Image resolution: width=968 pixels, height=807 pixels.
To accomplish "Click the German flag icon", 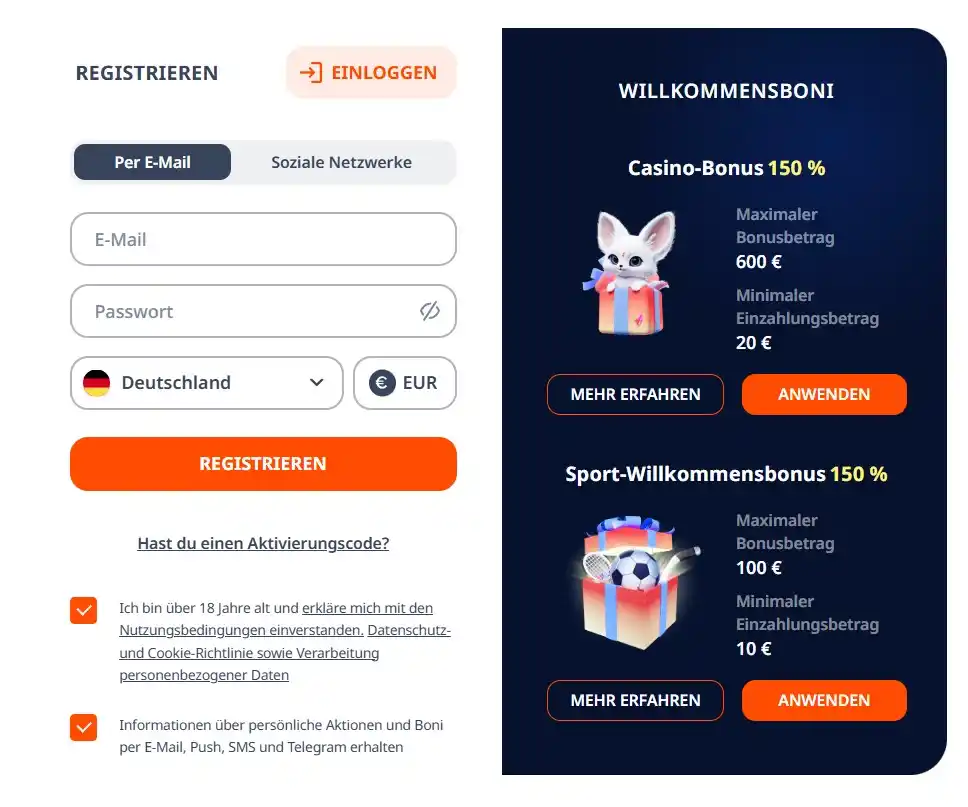I will point(97,382).
